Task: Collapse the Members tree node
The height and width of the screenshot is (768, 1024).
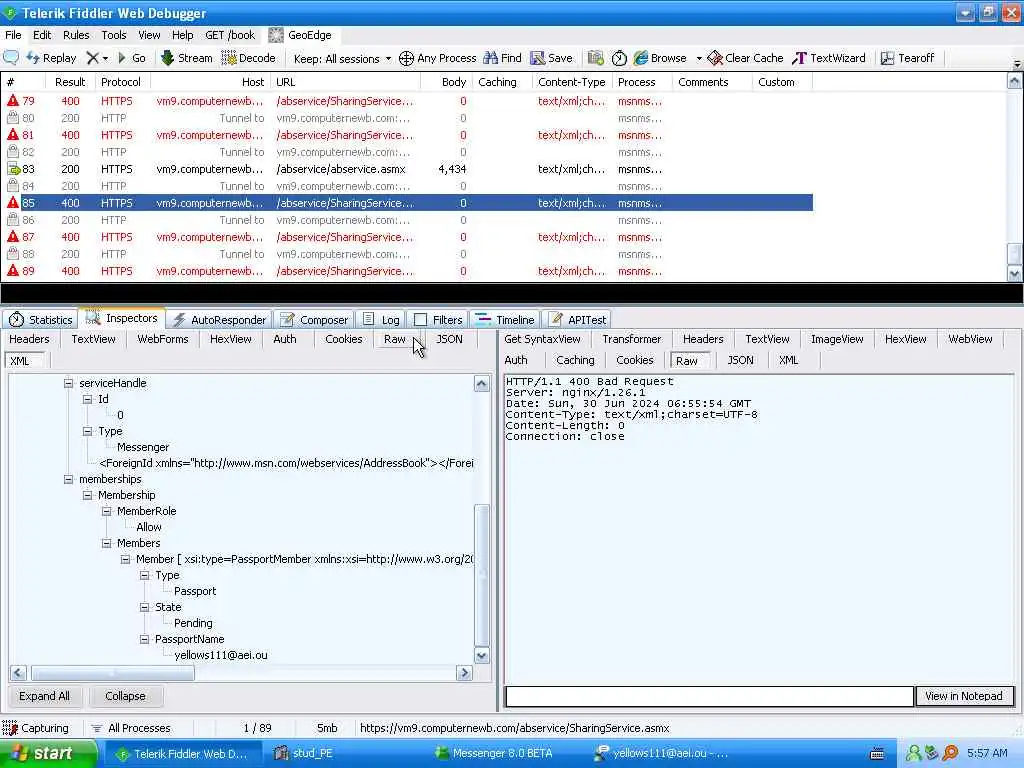Action: tap(106, 543)
